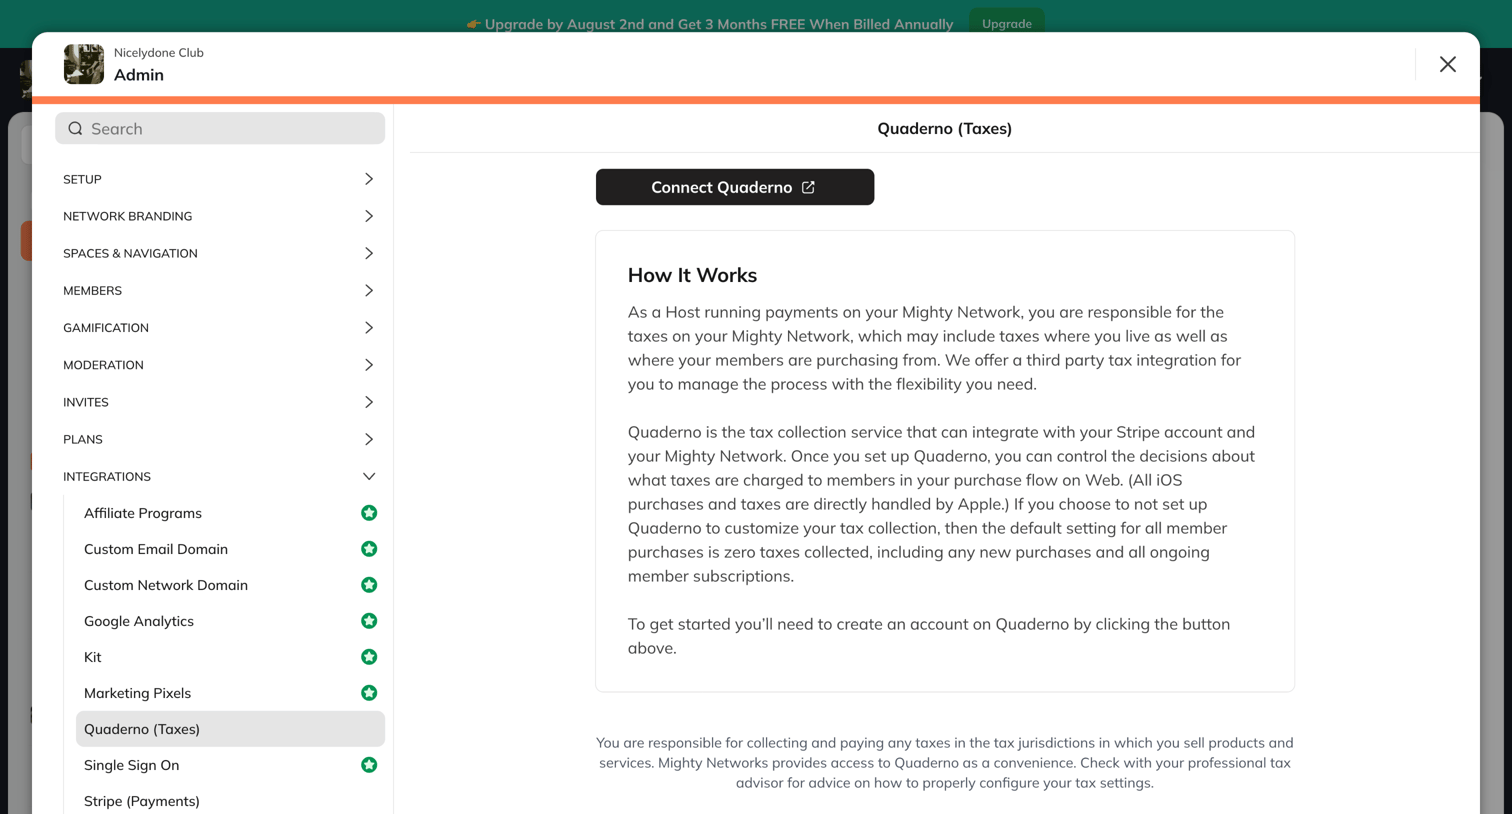Image resolution: width=1512 pixels, height=814 pixels.
Task: Click the Quaderno (Taxes) page title
Action: click(x=944, y=128)
